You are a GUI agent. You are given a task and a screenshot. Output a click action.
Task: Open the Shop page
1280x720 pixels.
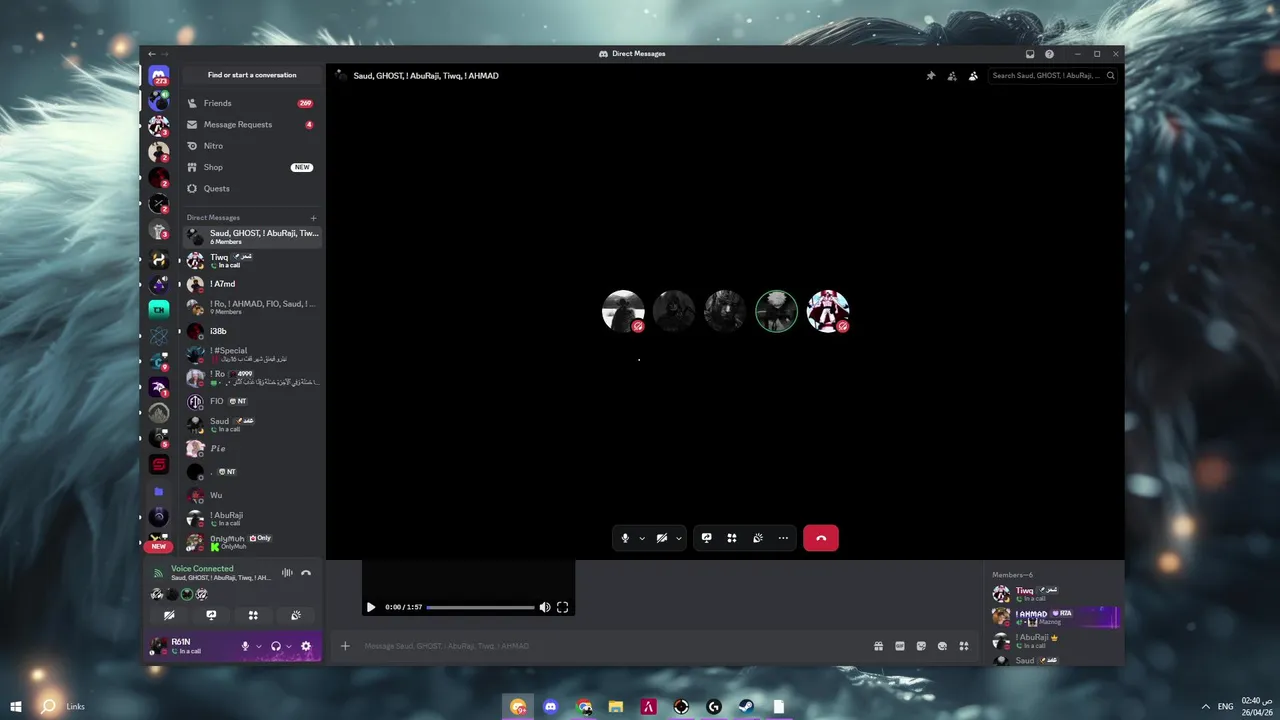(x=252, y=167)
